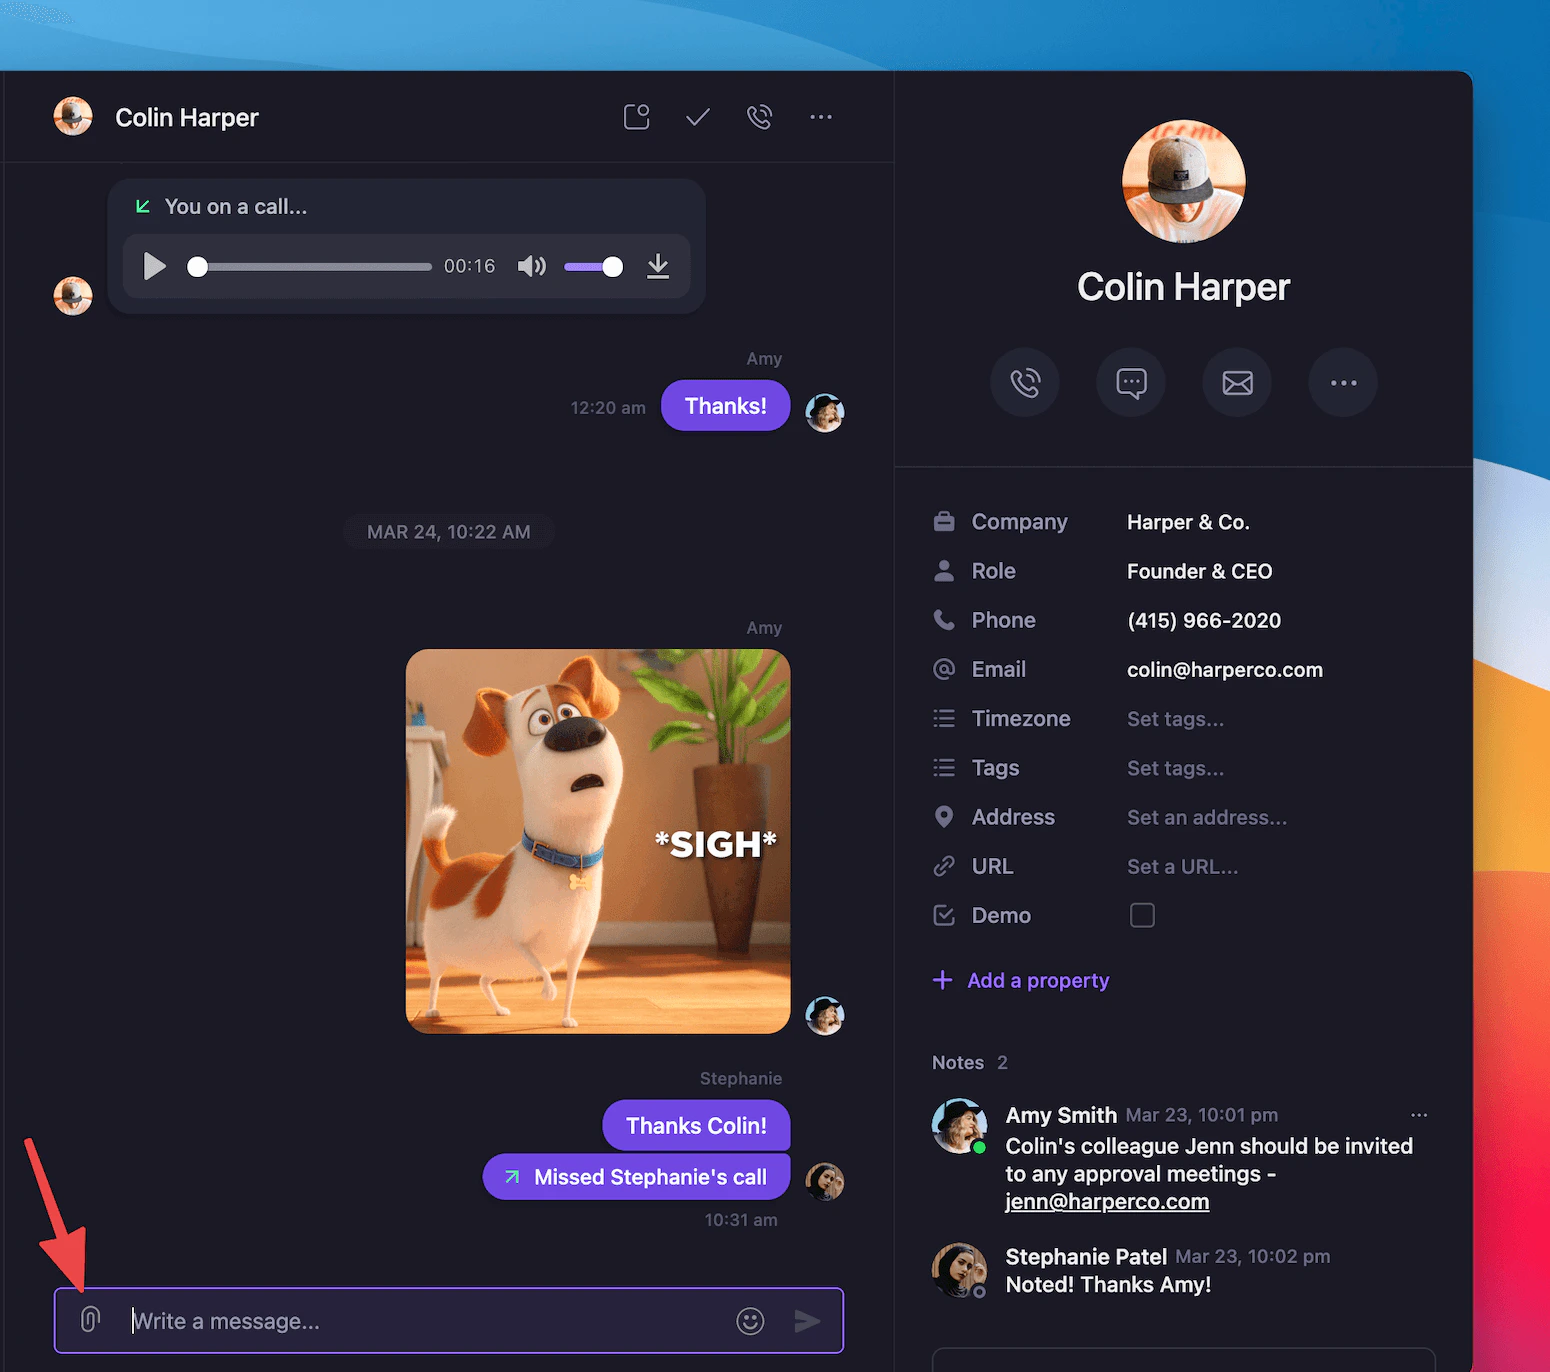Screen dimensions: 1550x1372
Task: Open the profile panel more actions button
Action: click(x=1343, y=382)
